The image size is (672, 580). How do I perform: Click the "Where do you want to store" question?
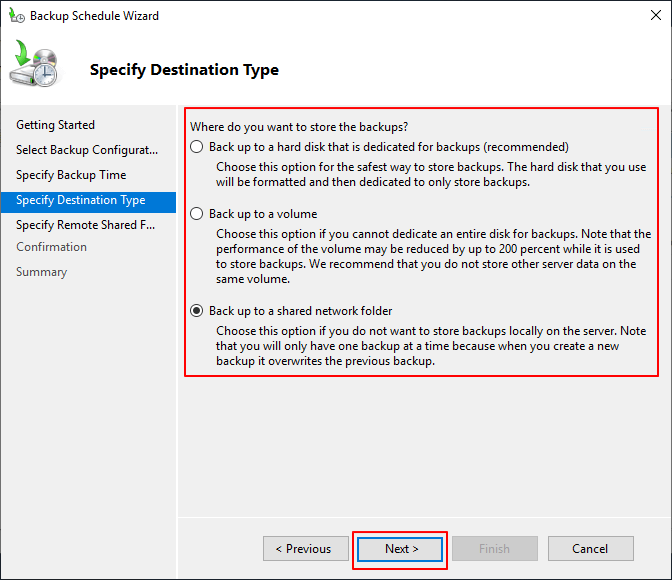click(299, 127)
